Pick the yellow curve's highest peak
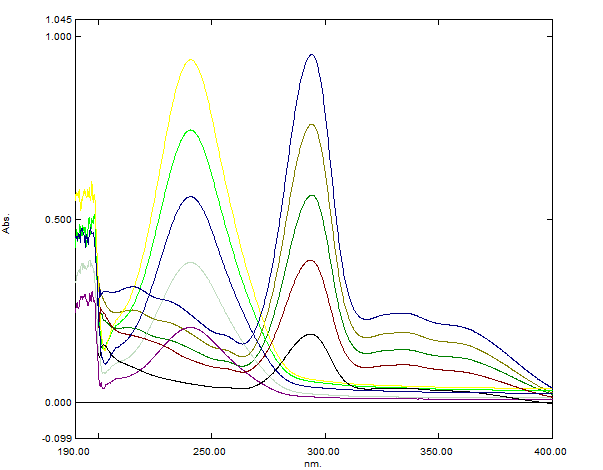The image size is (603, 470). [x=190, y=59]
